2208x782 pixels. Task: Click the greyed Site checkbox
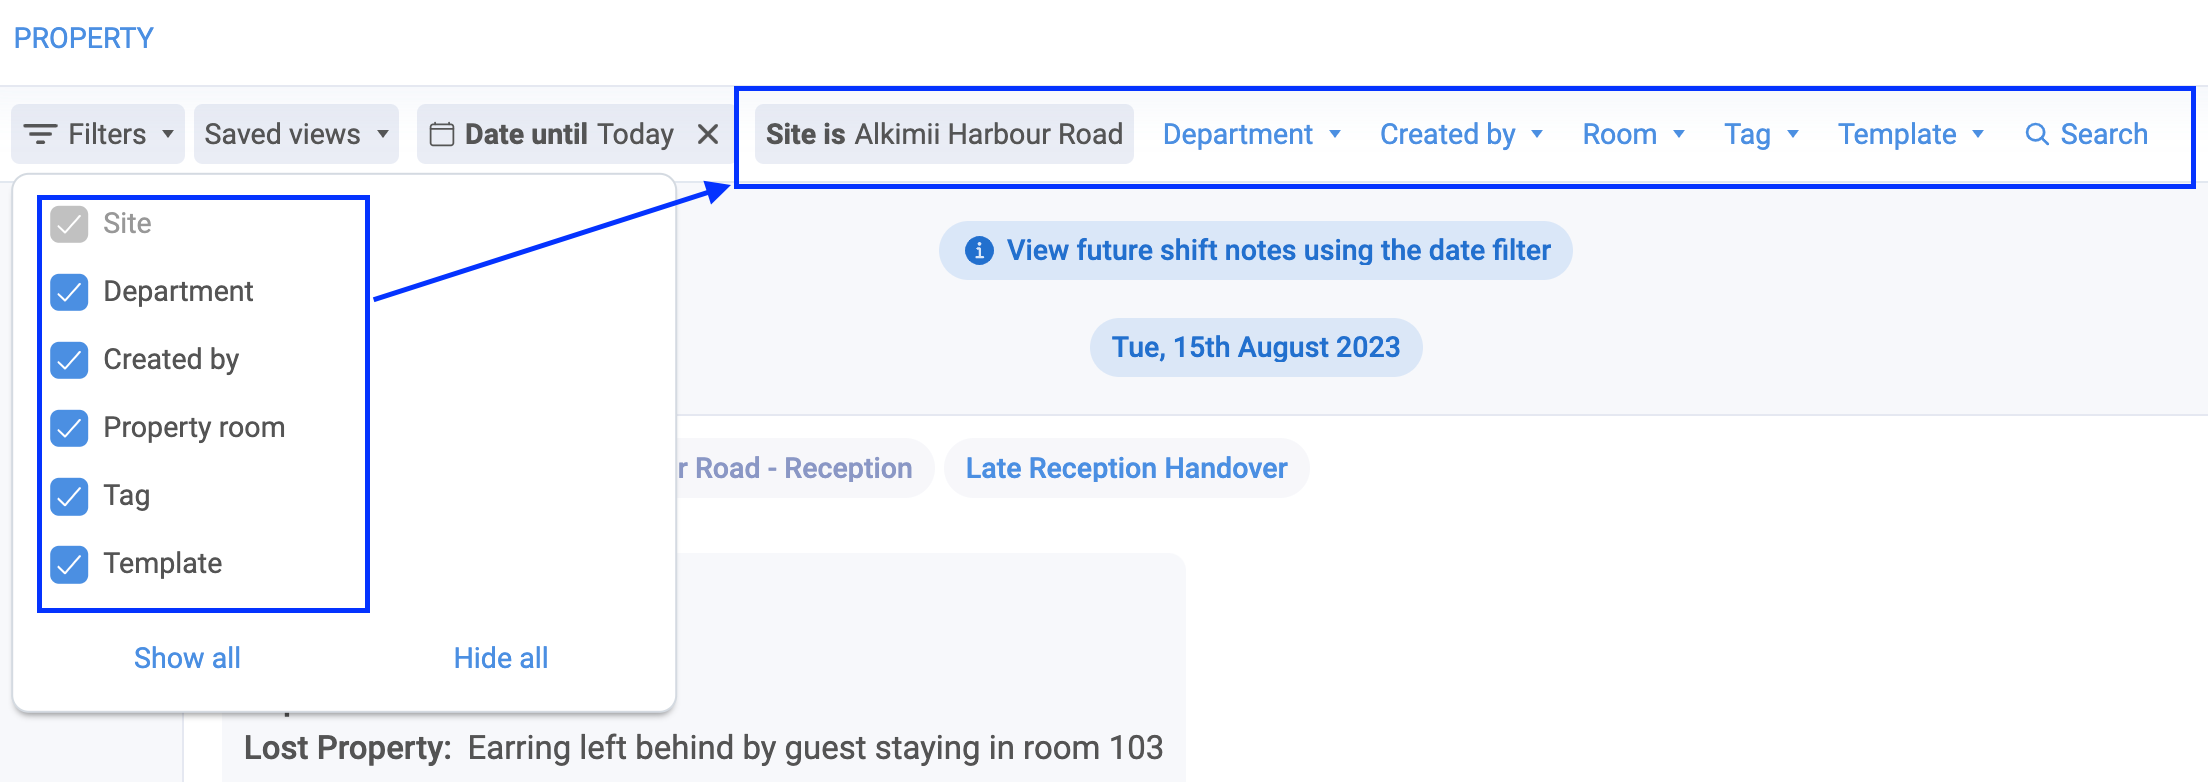point(70,224)
